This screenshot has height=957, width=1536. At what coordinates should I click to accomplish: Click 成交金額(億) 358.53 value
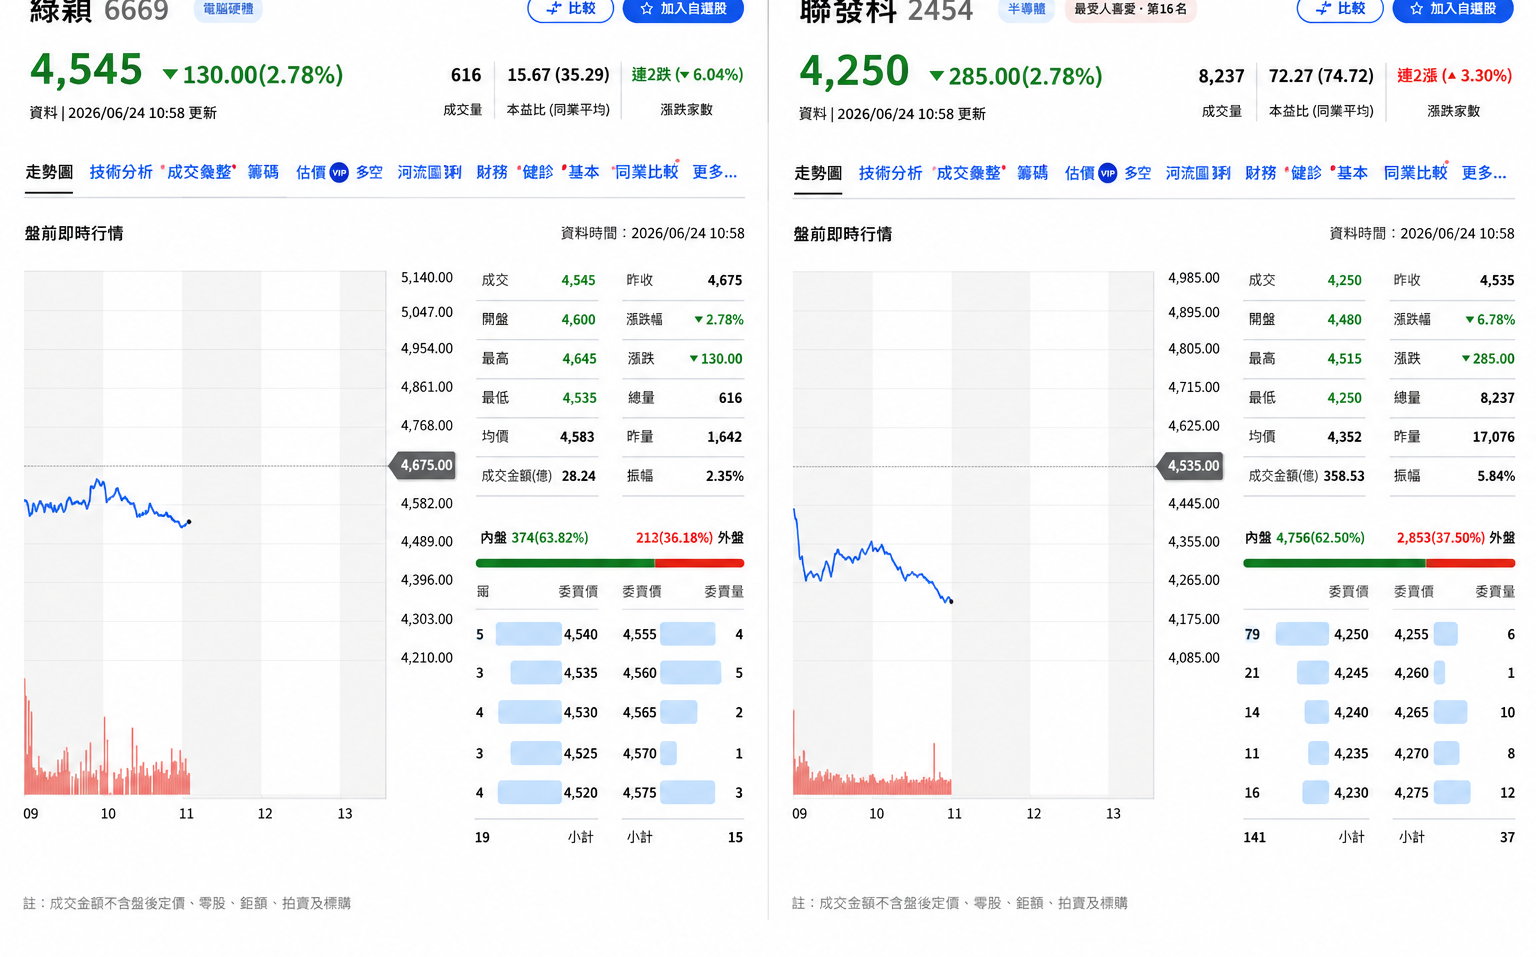[x=1344, y=476]
